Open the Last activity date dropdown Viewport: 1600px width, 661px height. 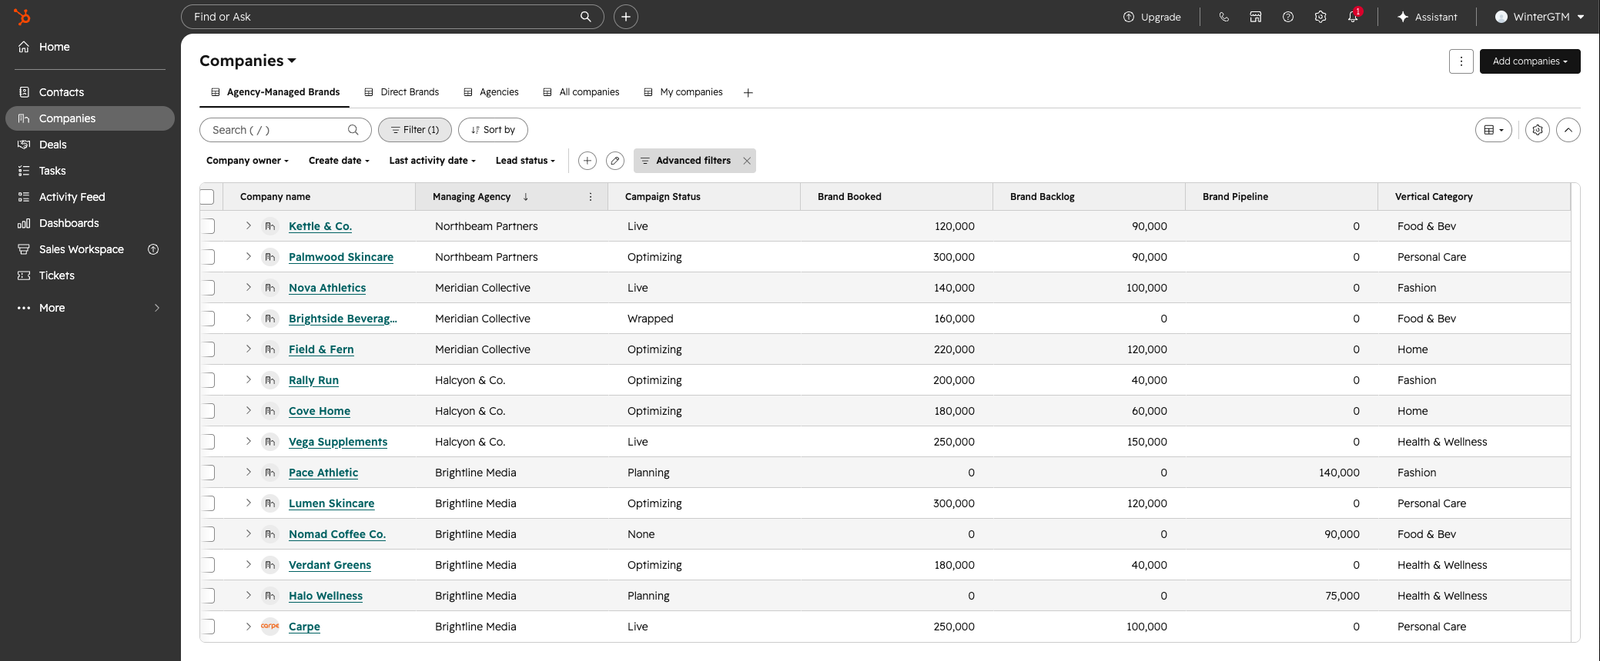pyautogui.click(x=432, y=160)
